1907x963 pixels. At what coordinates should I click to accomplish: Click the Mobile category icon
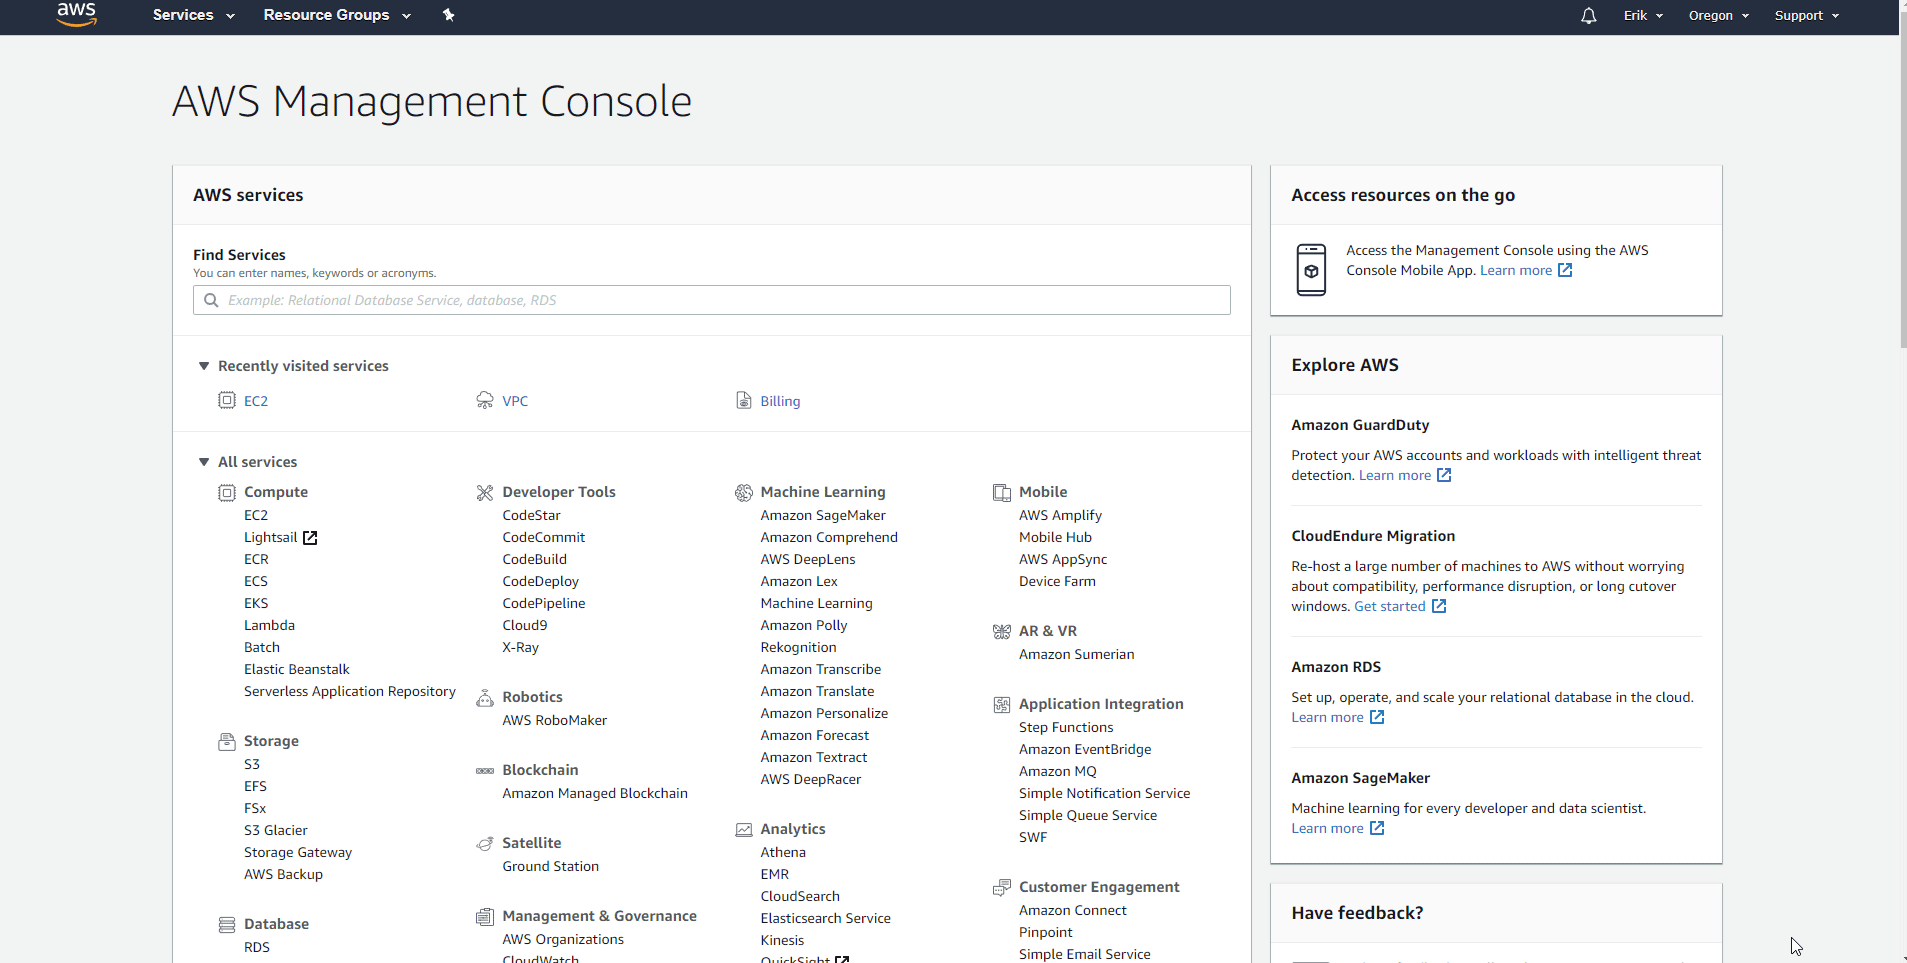pyautogui.click(x=1002, y=492)
